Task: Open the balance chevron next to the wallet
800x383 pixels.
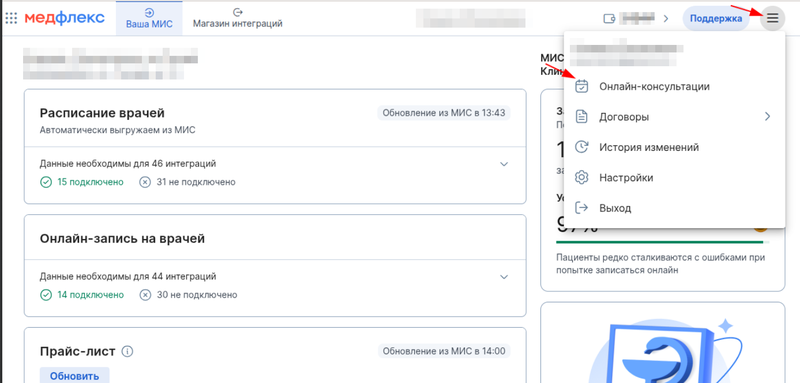Action: (x=665, y=19)
